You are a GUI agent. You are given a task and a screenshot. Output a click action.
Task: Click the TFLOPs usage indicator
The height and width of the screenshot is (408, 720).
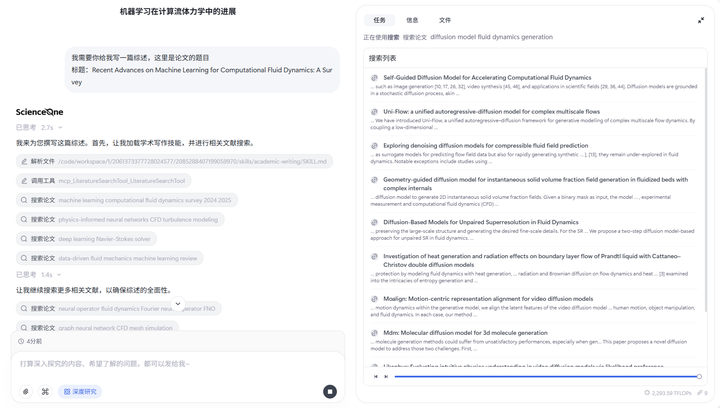[x=668, y=393]
